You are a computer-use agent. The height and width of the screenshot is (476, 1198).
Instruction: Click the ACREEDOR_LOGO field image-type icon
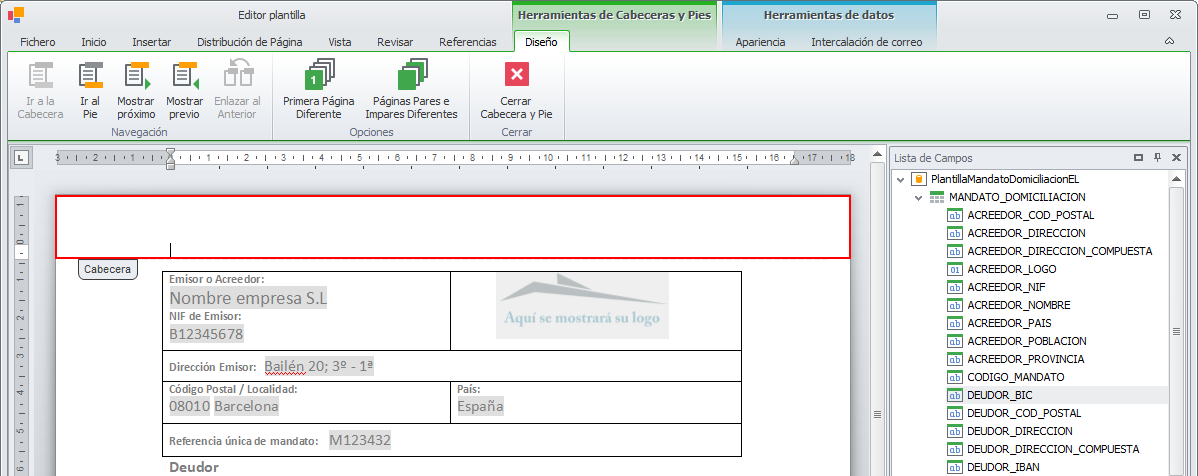955,269
